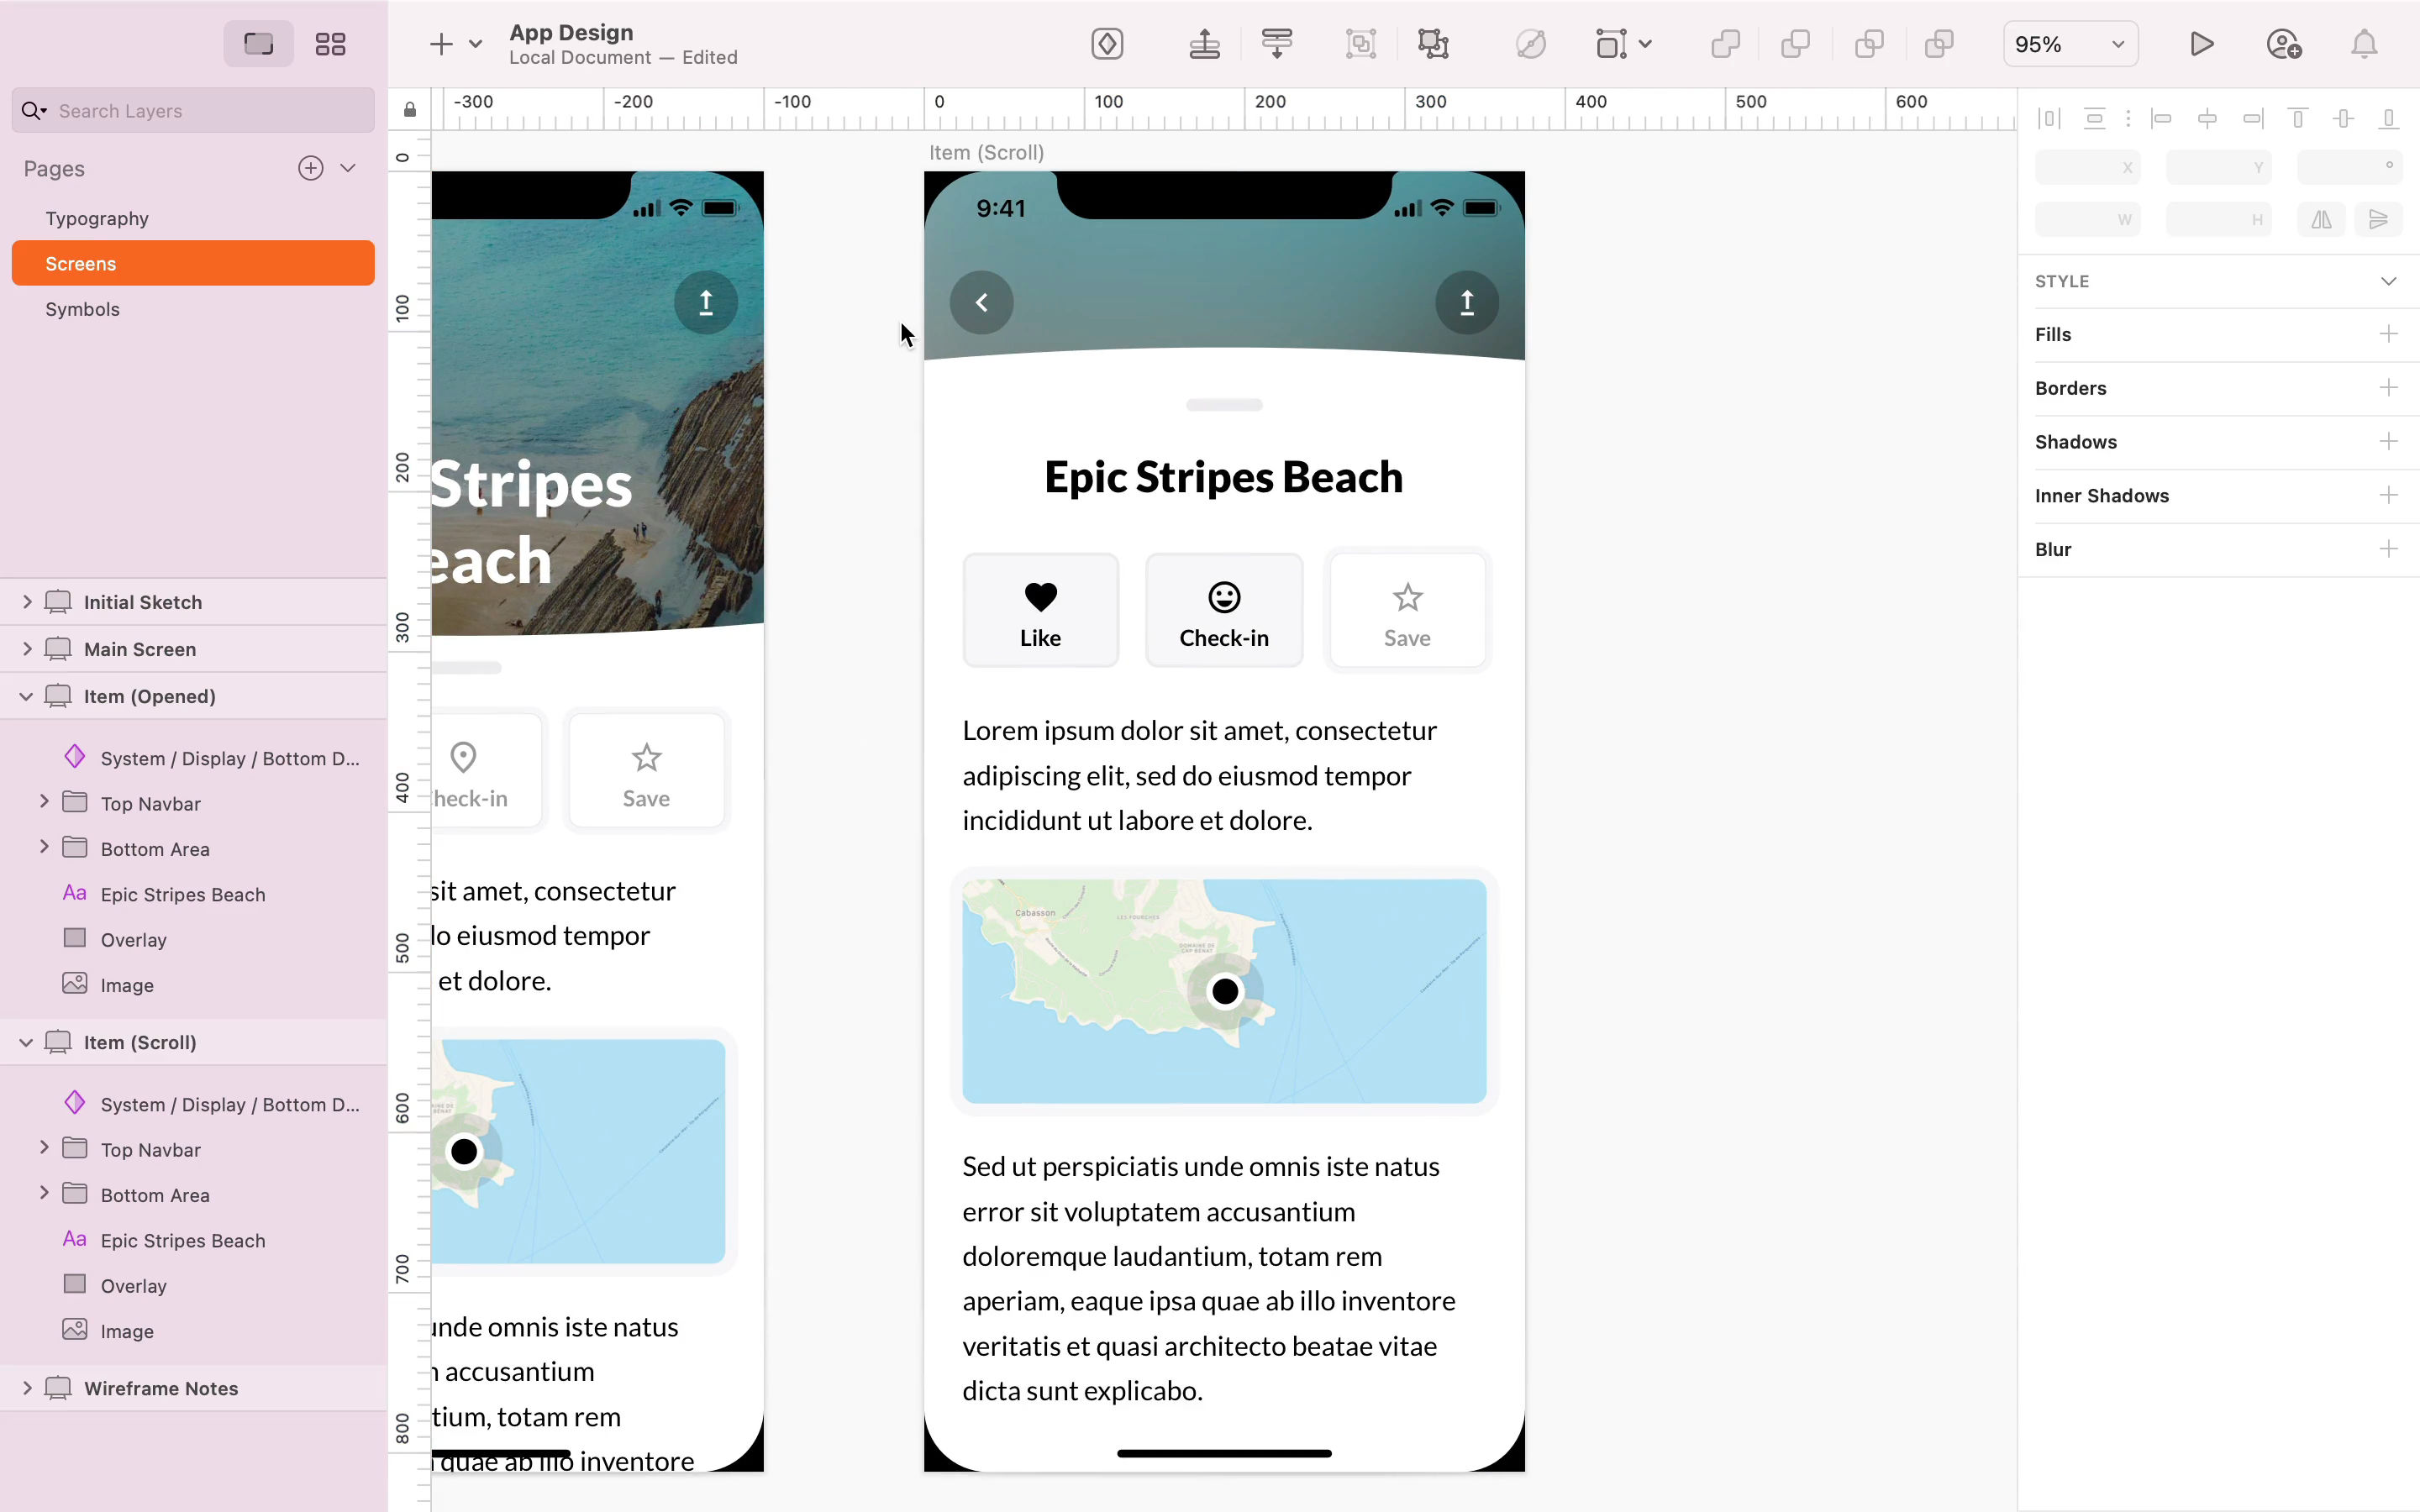Click the Insert plus button

coord(441,44)
